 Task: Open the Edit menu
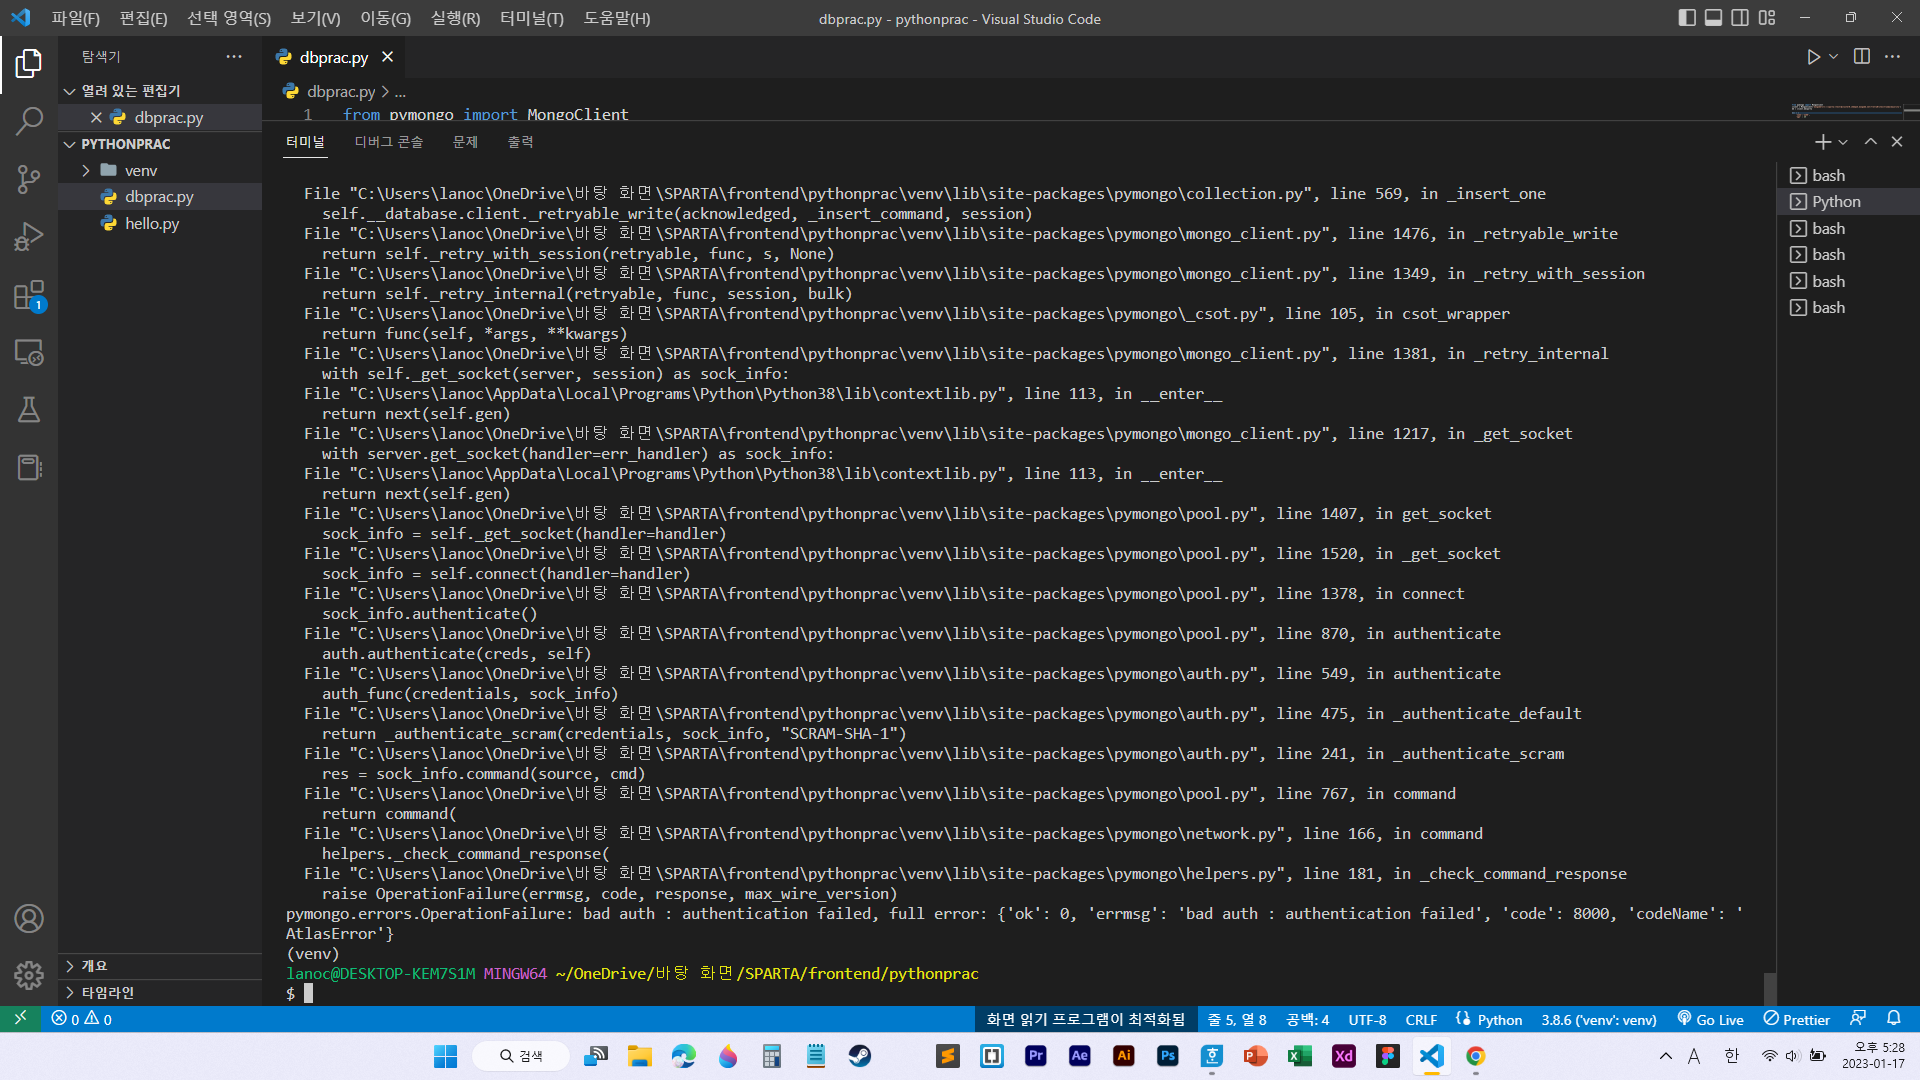[143, 18]
